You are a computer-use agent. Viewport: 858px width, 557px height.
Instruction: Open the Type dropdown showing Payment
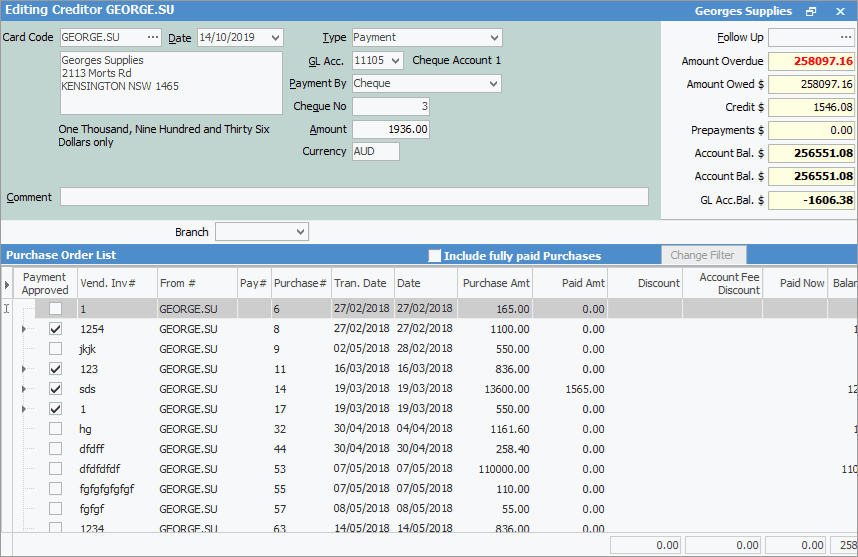[x=494, y=38]
